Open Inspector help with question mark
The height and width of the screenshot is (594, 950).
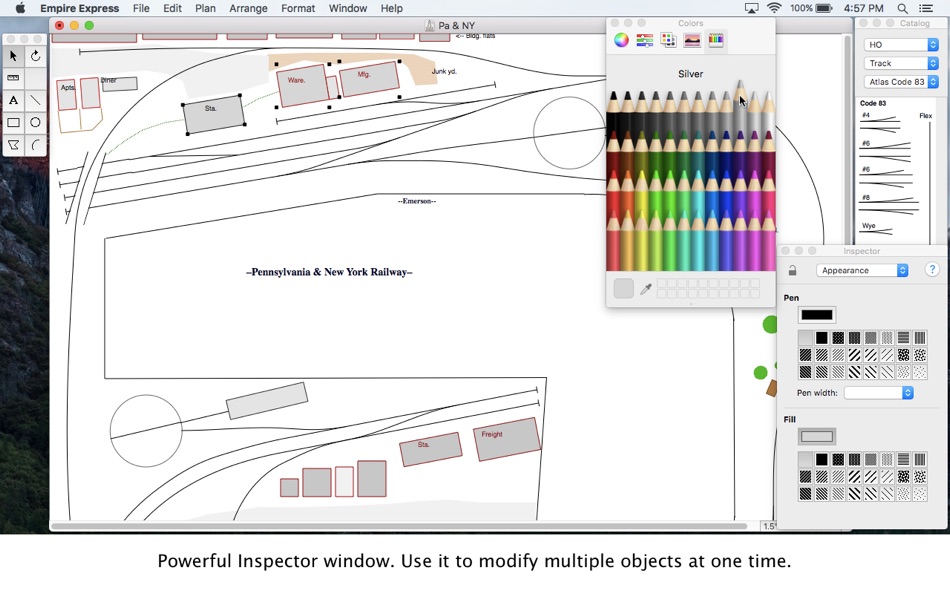pos(932,270)
